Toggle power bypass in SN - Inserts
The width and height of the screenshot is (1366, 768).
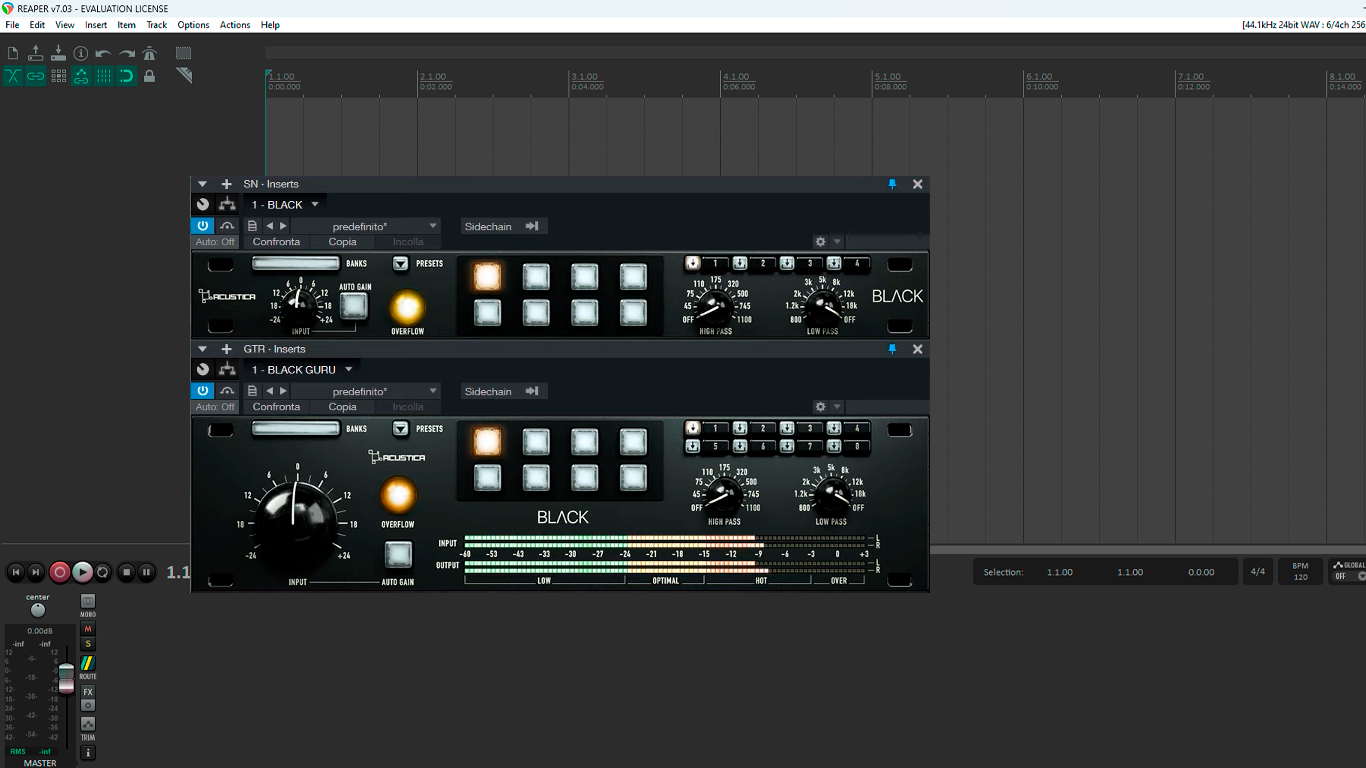(203, 226)
